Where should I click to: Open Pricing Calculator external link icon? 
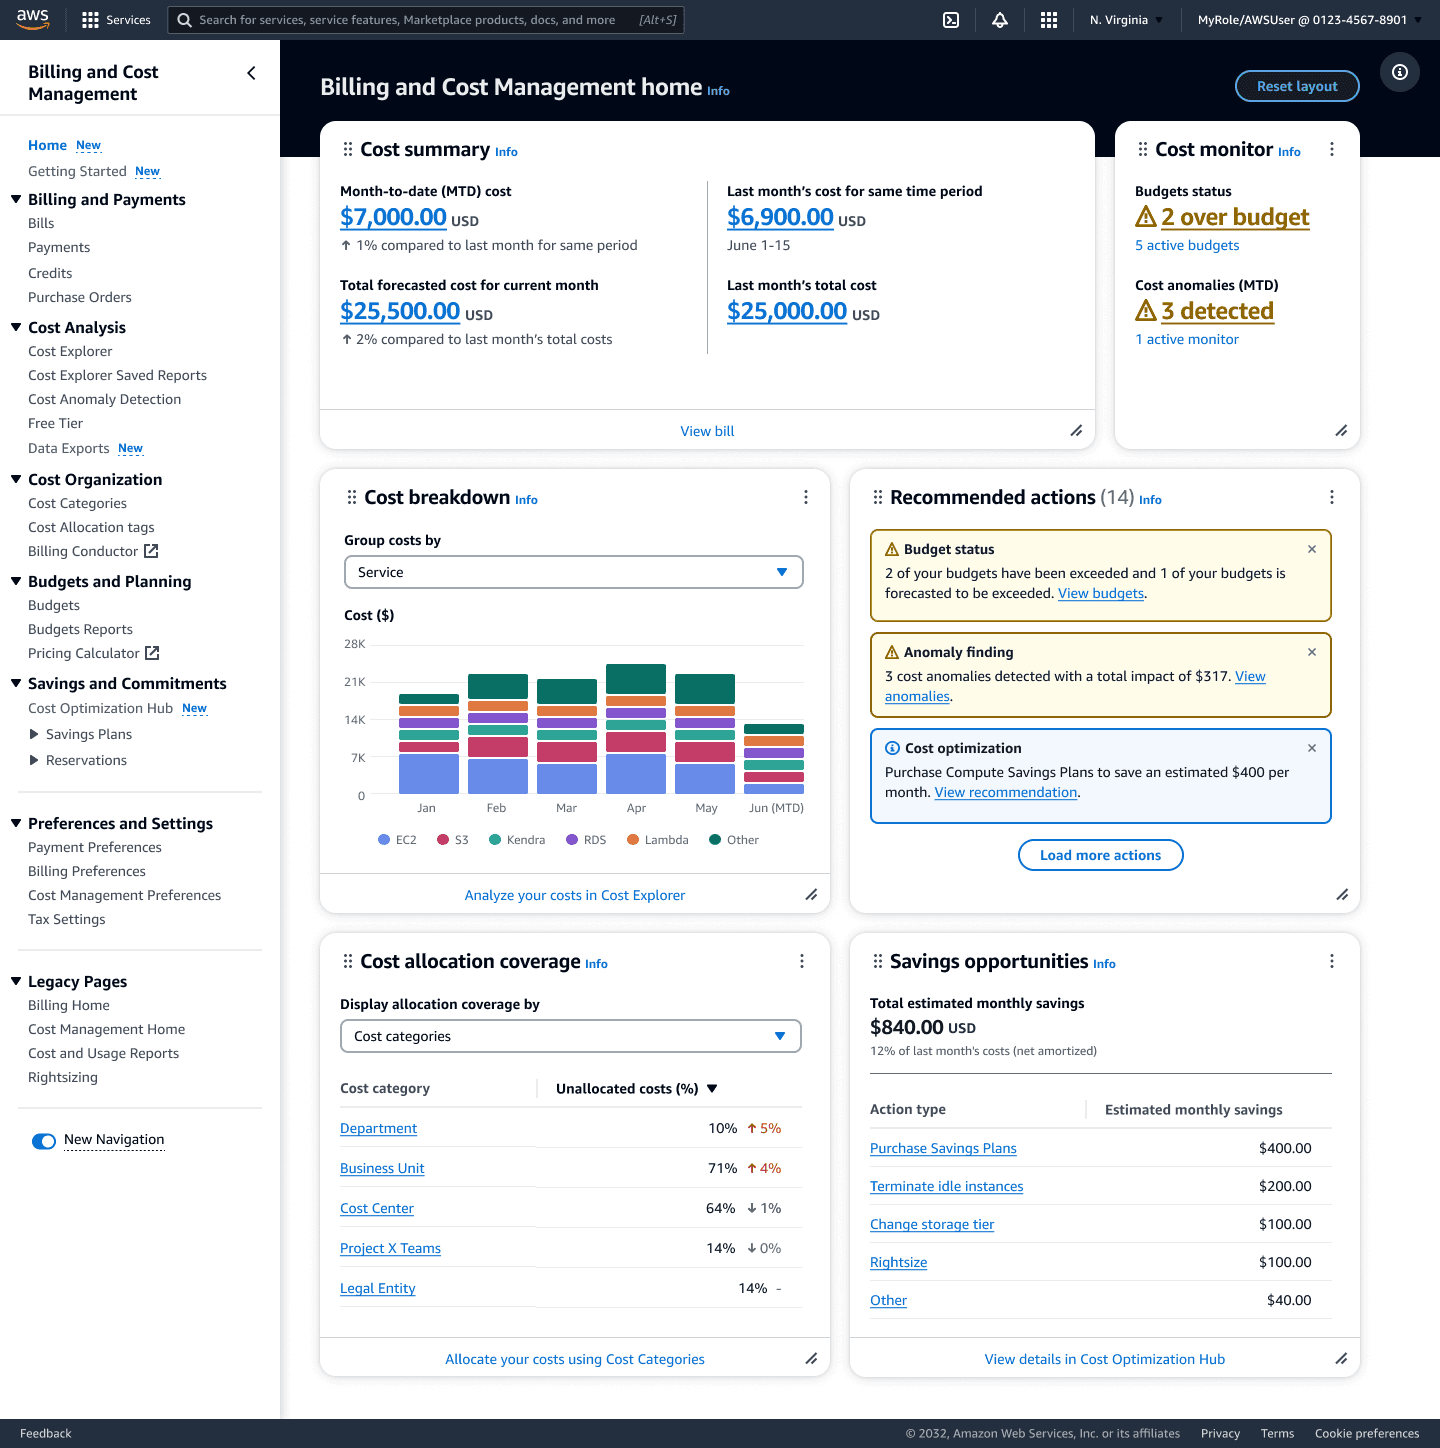[152, 653]
